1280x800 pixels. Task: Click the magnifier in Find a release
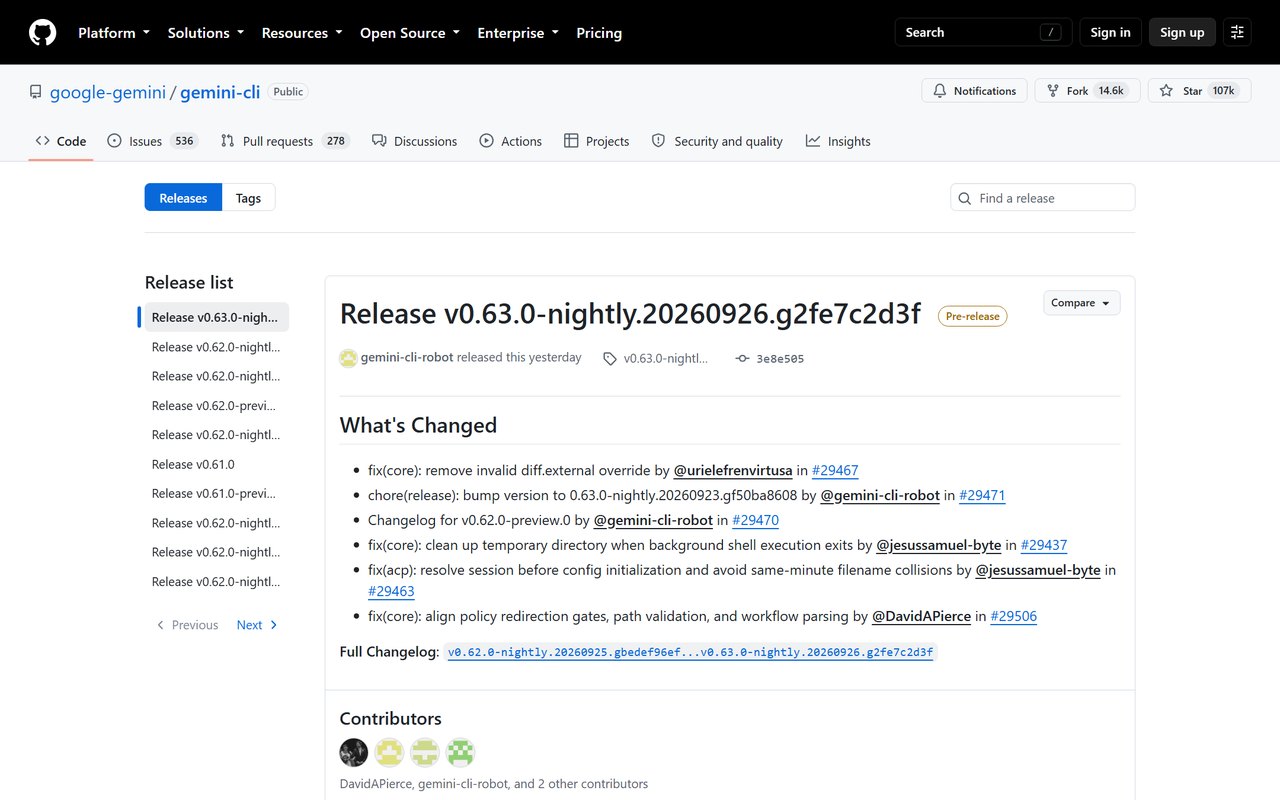click(965, 198)
